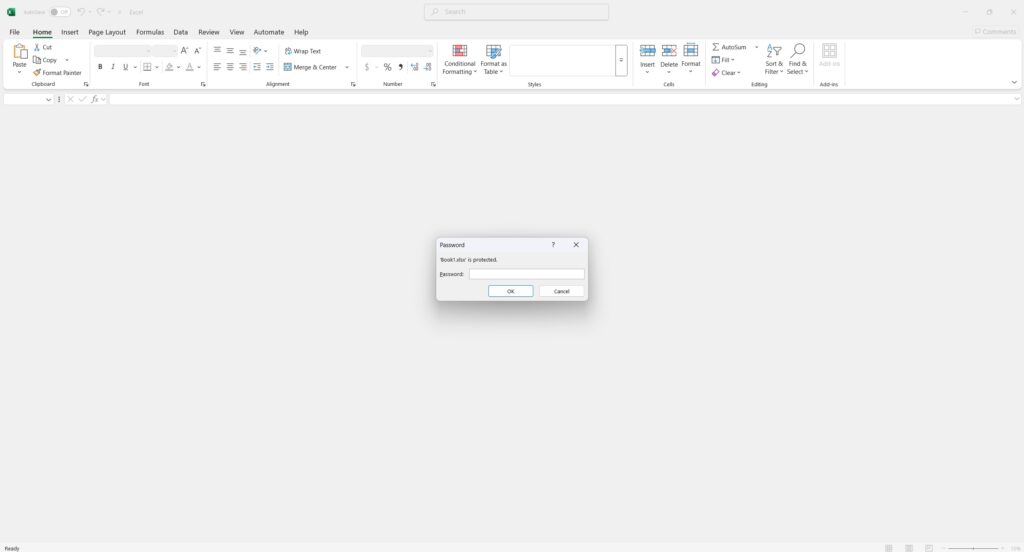Open the Page Layout ribbon tab
1024x552 pixels.
coord(107,32)
